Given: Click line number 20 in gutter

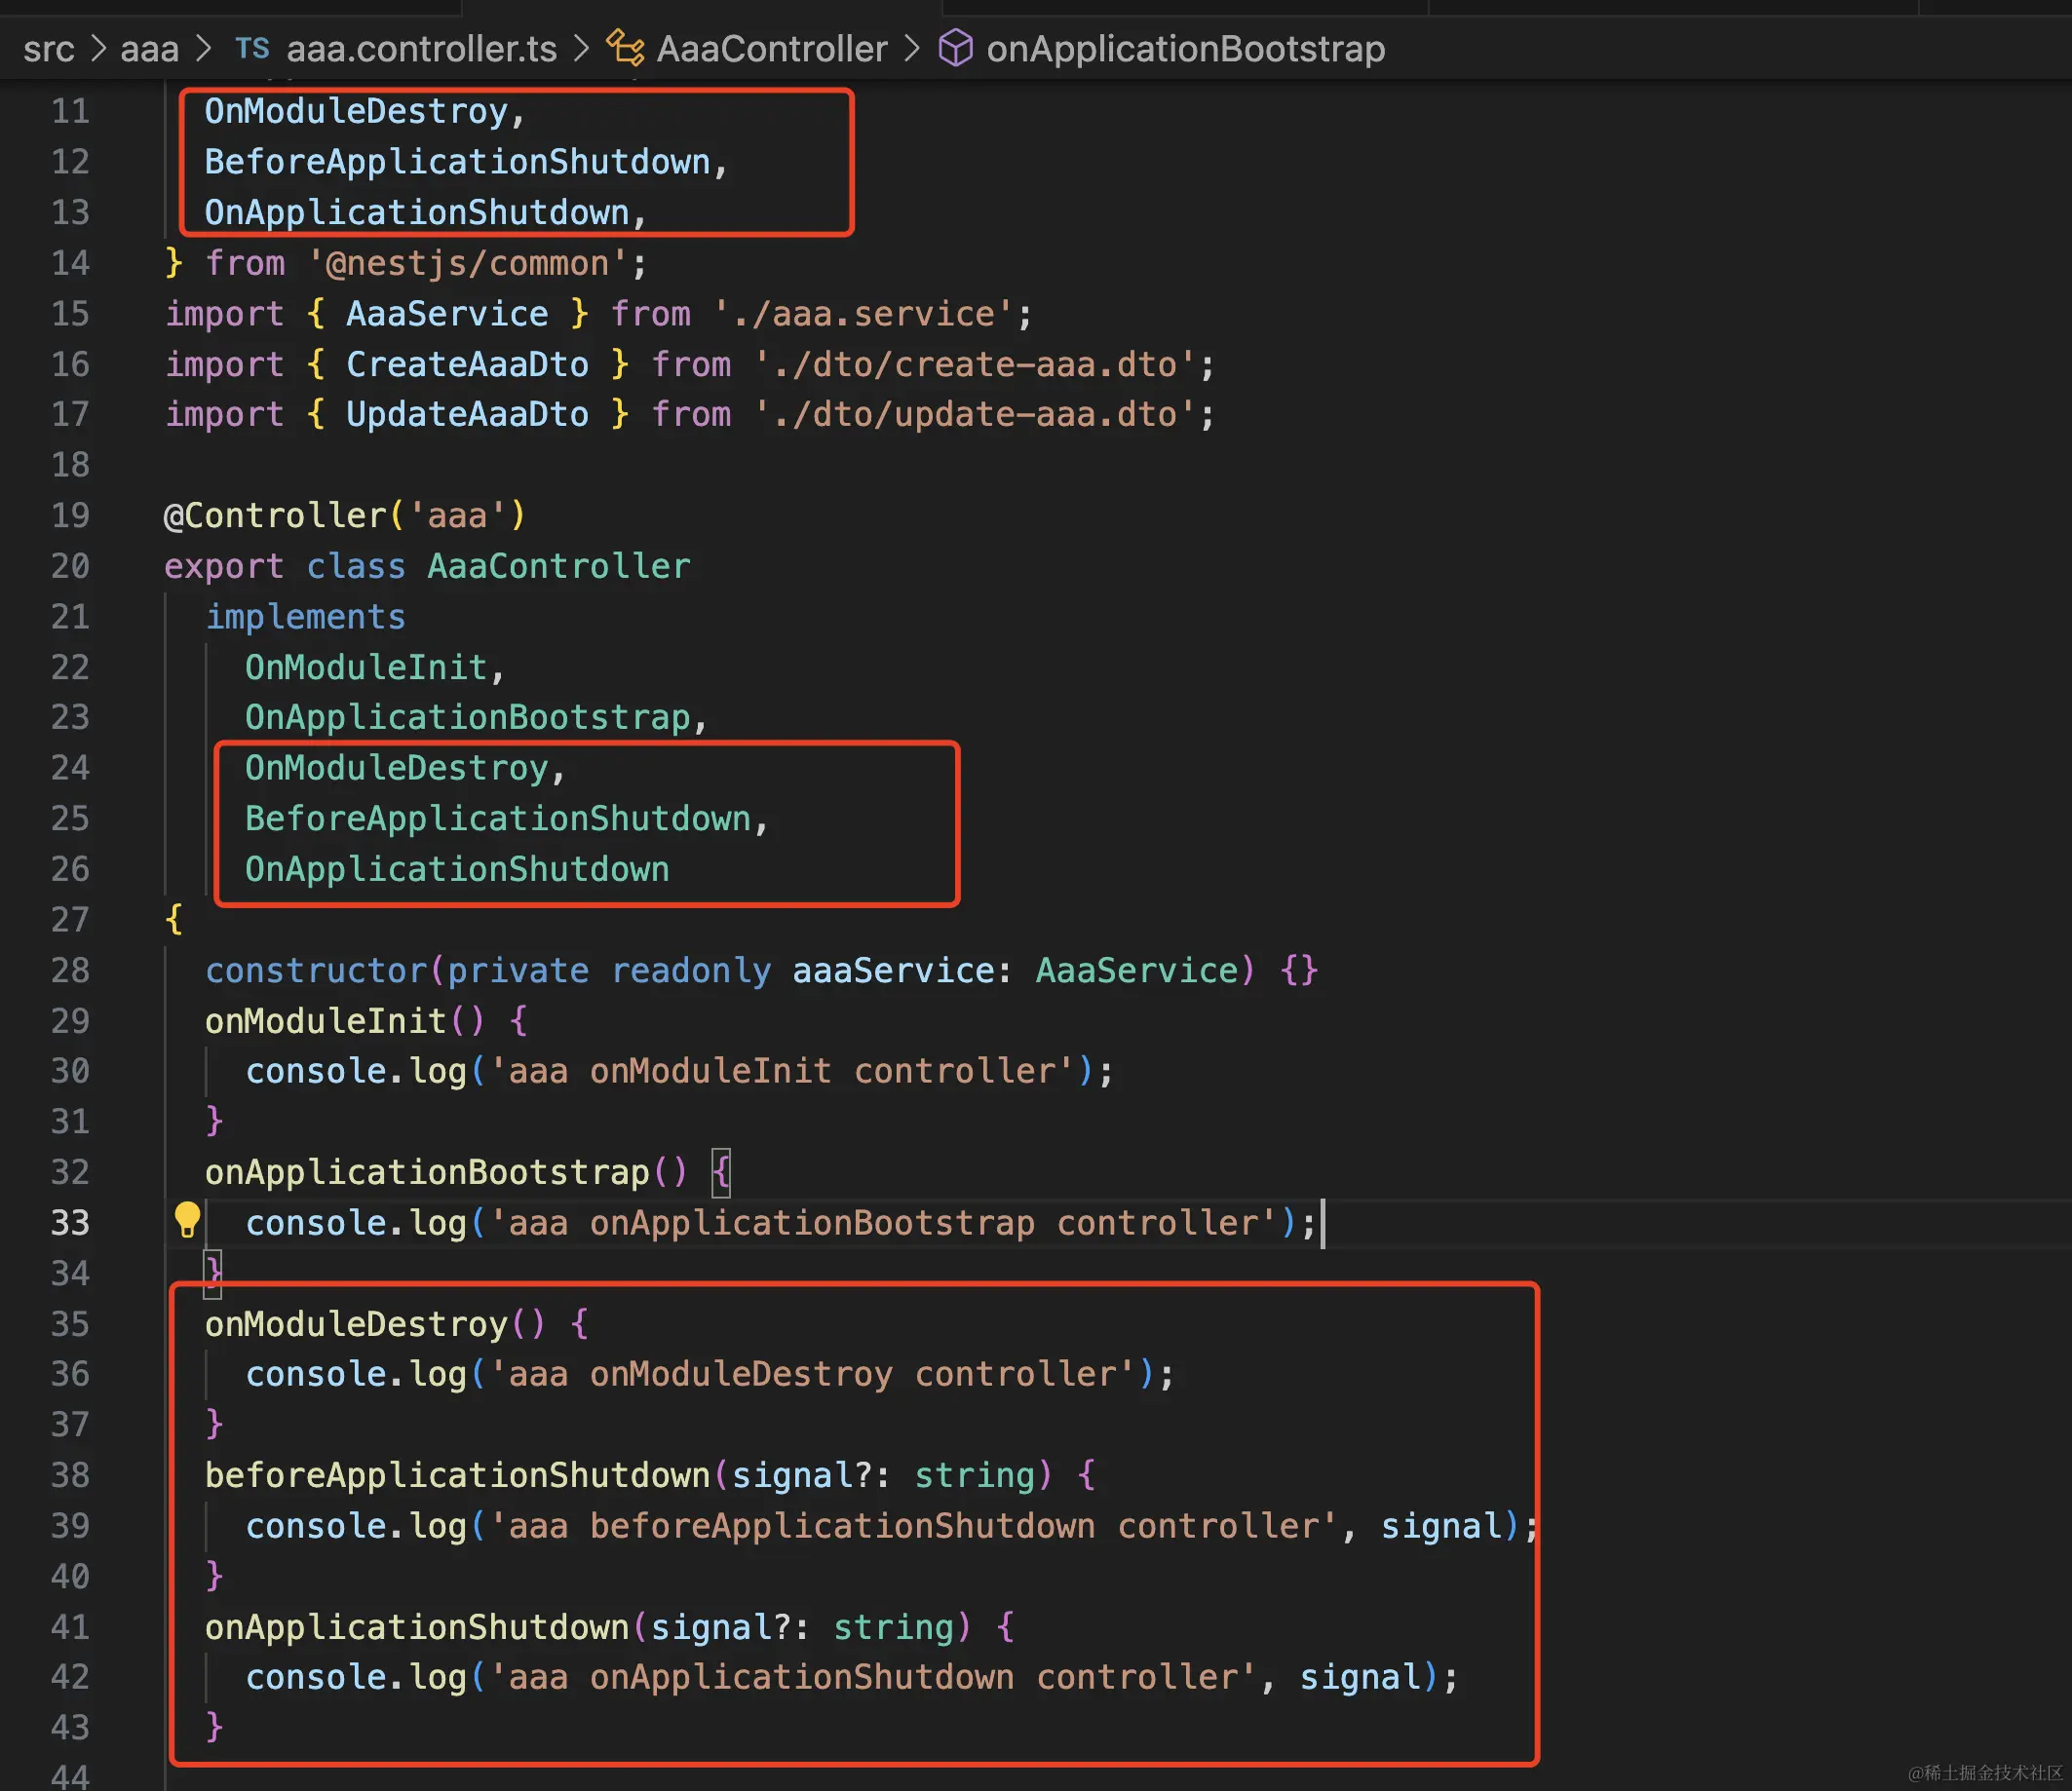Looking at the screenshot, I should (70, 566).
